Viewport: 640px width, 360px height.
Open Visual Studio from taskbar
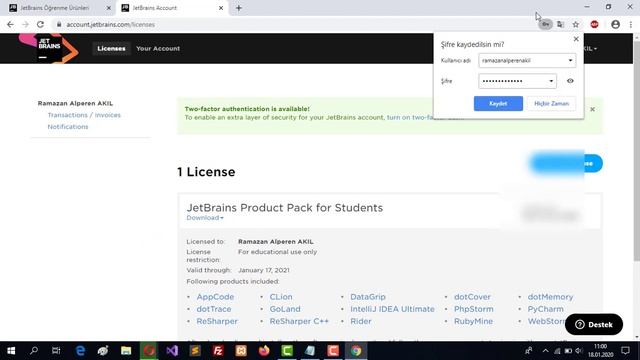coord(172,351)
